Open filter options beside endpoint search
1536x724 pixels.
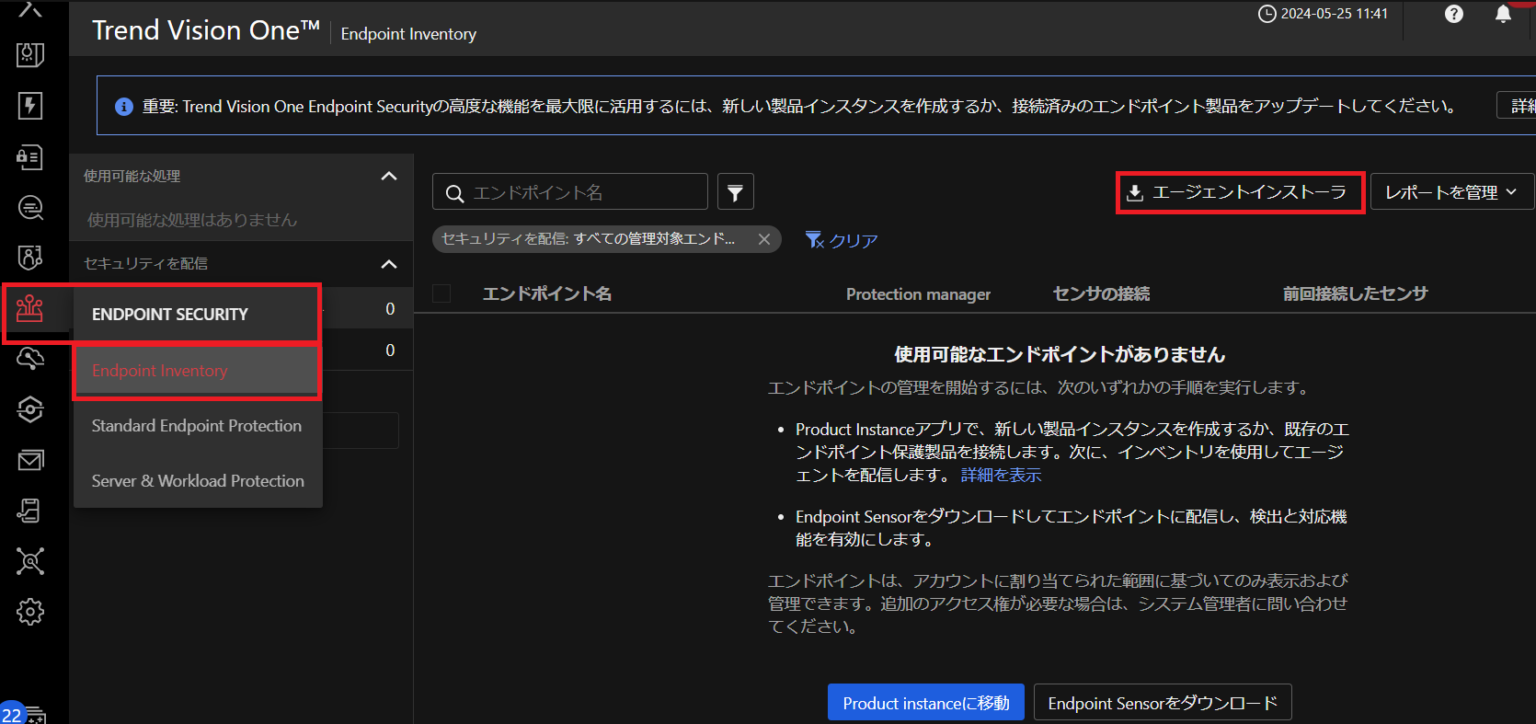pos(735,191)
